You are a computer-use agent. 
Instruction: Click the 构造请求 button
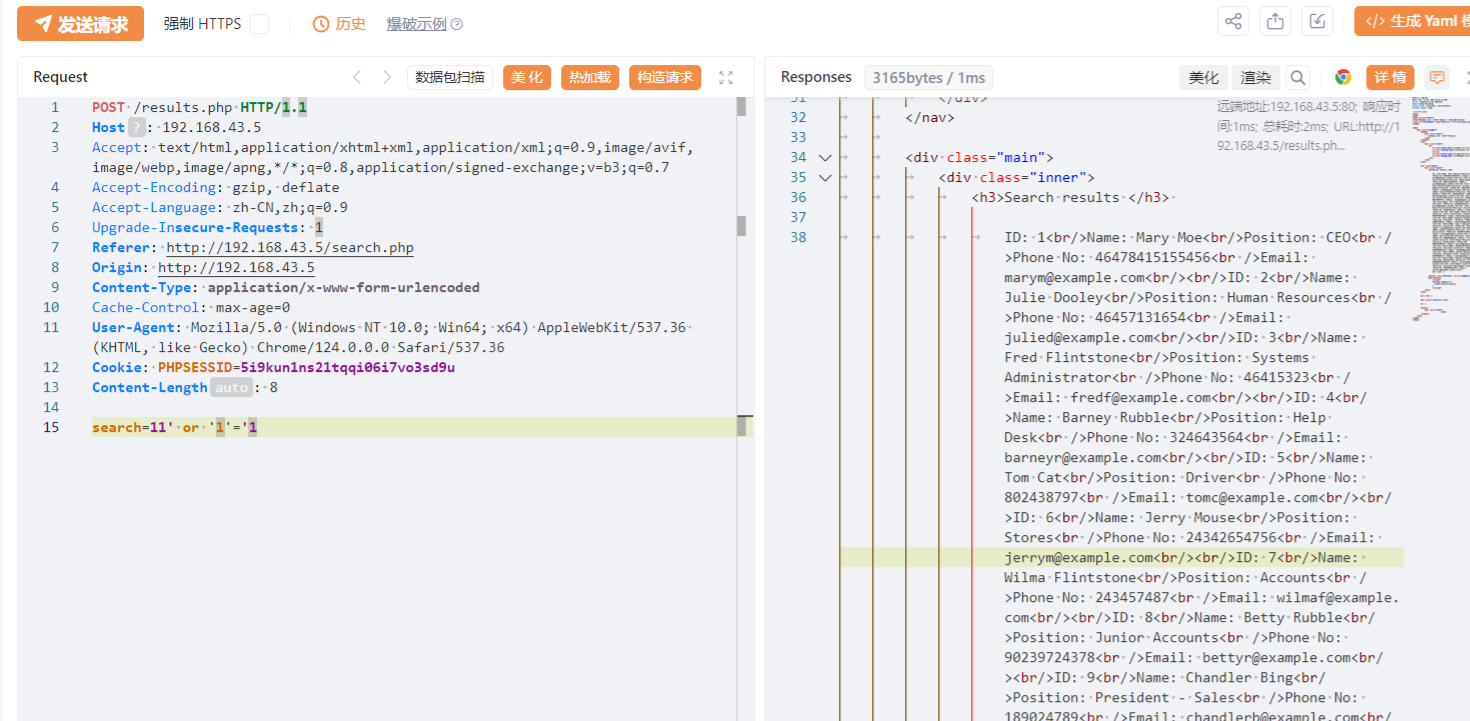pos(665,77)
